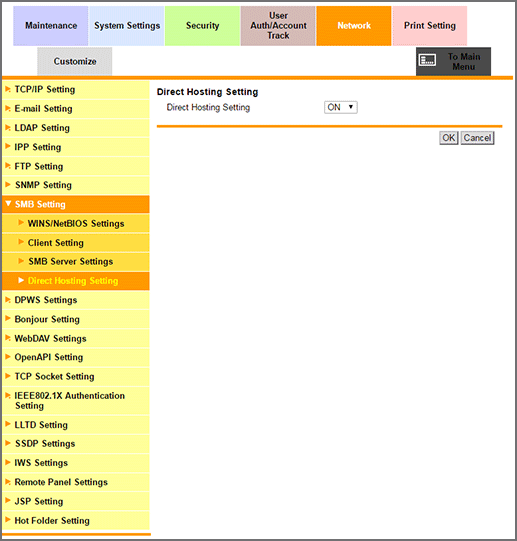This screenshot has height=541, width=517.
Task: Click arrow icon beside WebDAV Settings
Action: (8, 338)
